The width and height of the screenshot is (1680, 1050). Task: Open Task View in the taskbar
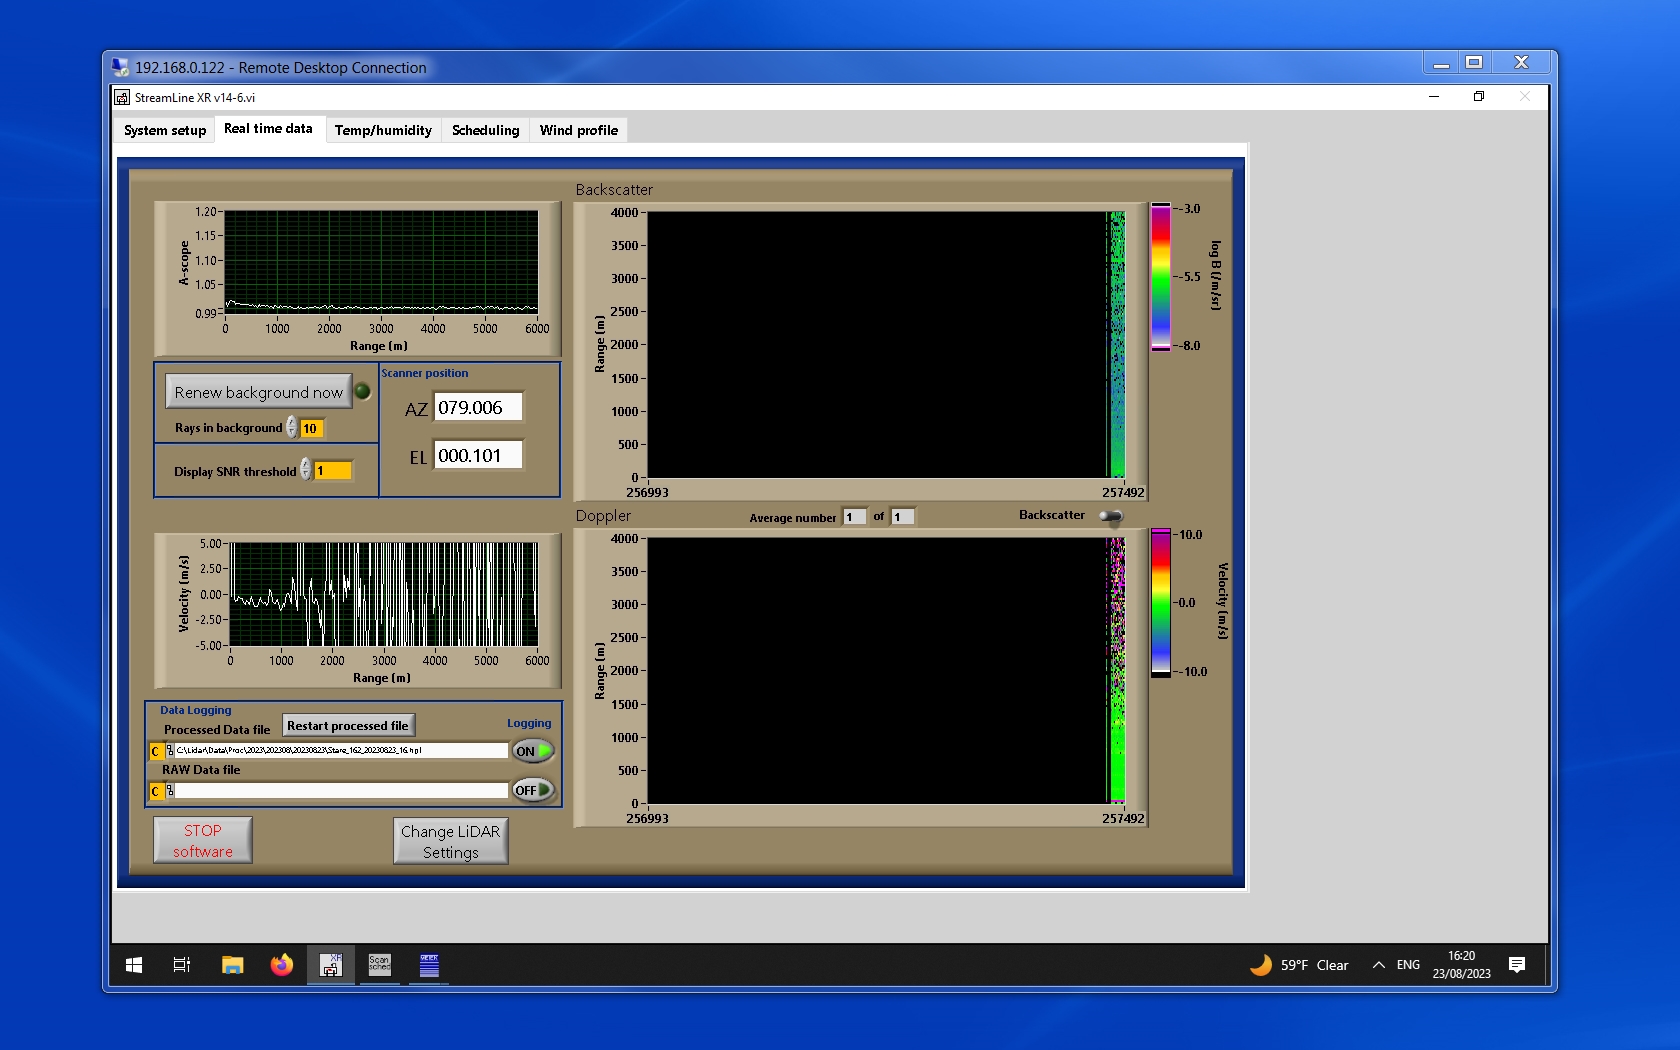click(x=182, y=965)
